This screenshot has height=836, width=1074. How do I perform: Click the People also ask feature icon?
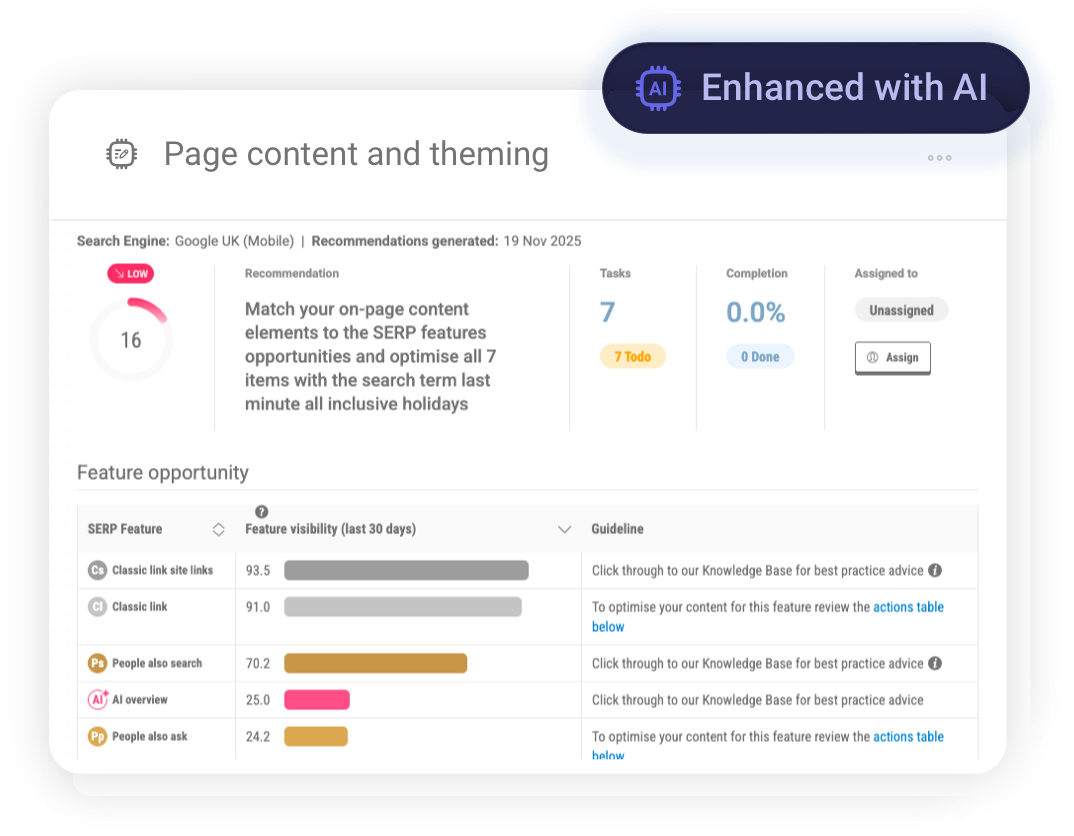click(96, 736)
